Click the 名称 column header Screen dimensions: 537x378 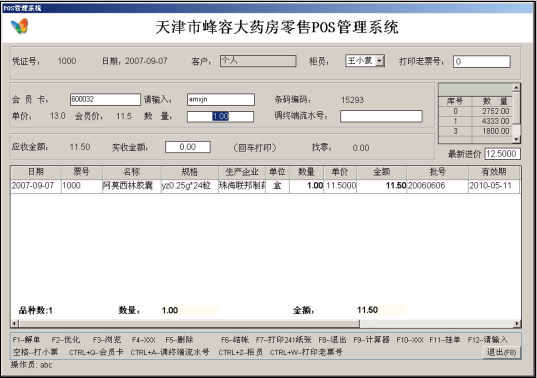pyautogui.click(x=132, y=172)
